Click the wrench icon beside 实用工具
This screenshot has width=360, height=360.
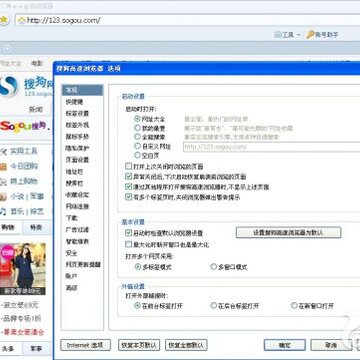3,152
